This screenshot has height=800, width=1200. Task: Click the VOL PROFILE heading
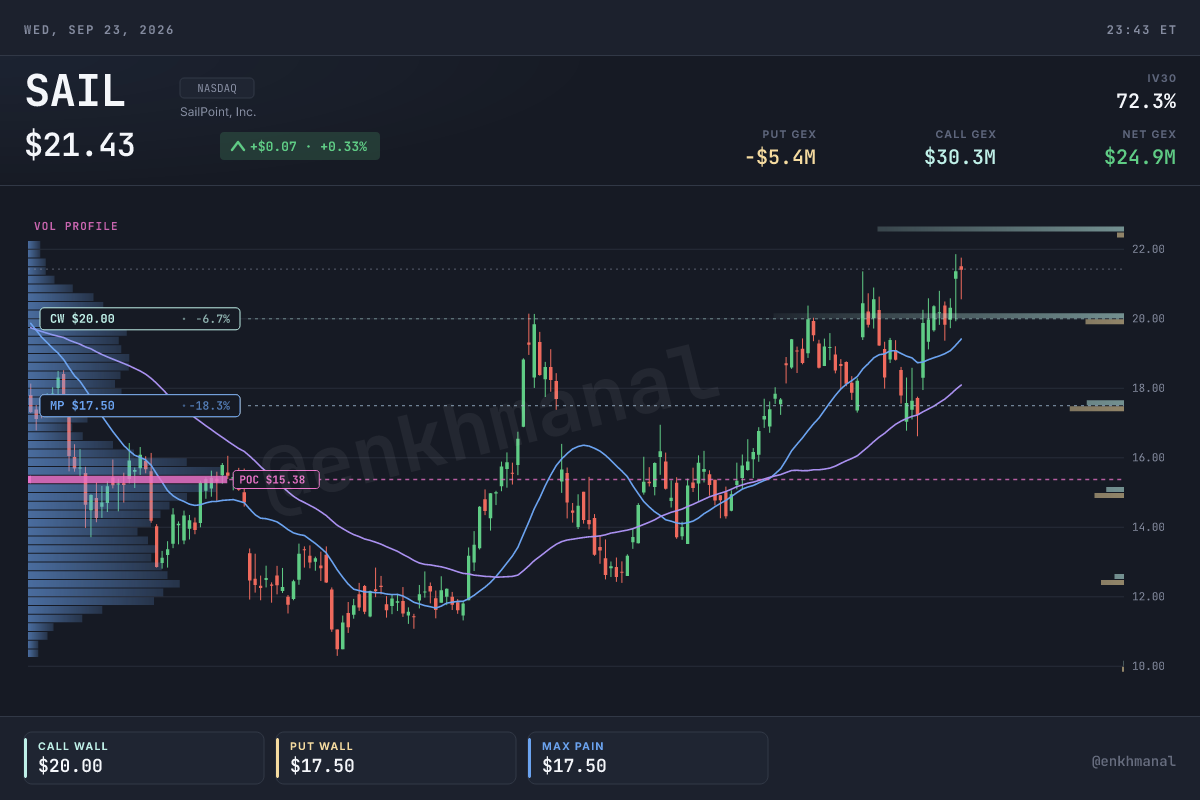[76, 227]
